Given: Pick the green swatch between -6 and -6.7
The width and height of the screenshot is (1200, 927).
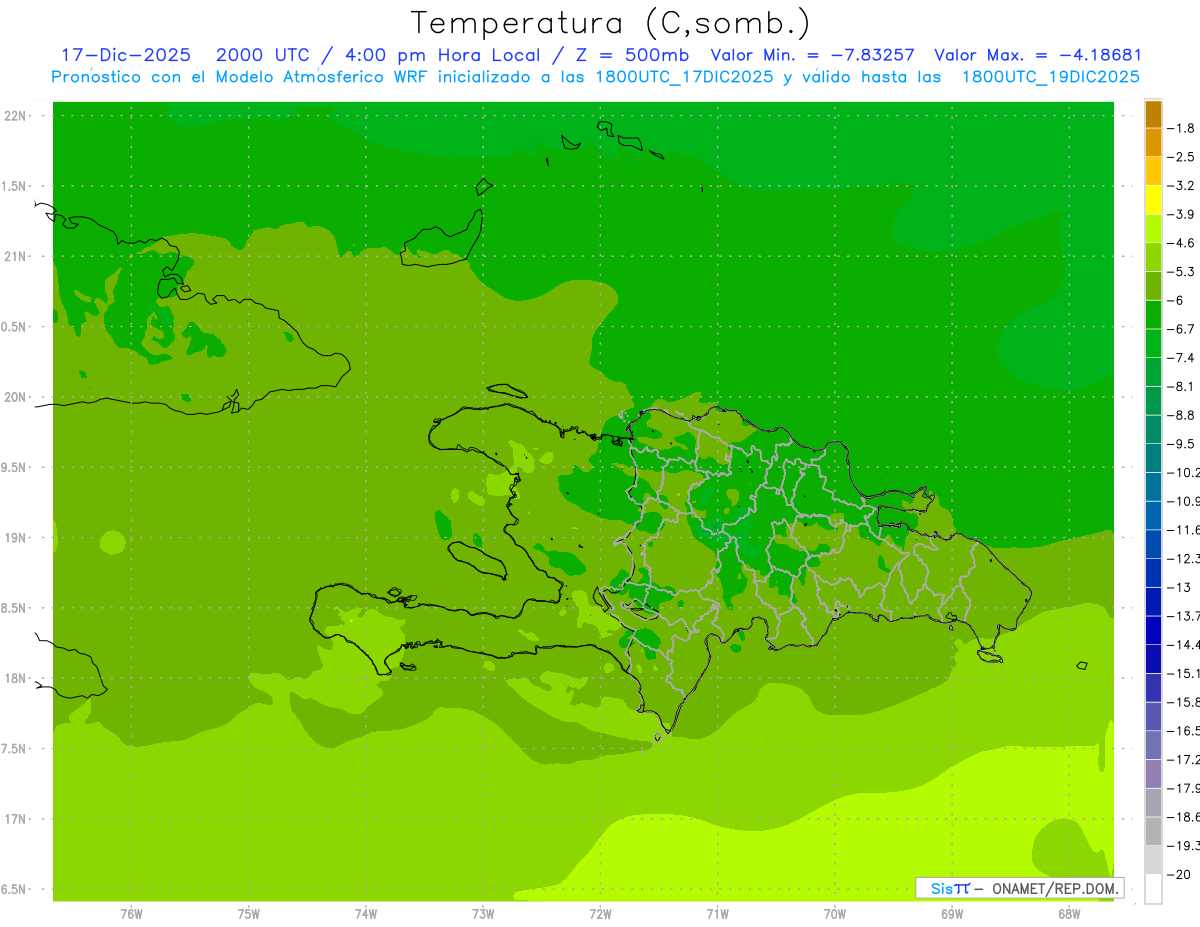Looking at the screenshot, I should click(x=1153, y=314).
